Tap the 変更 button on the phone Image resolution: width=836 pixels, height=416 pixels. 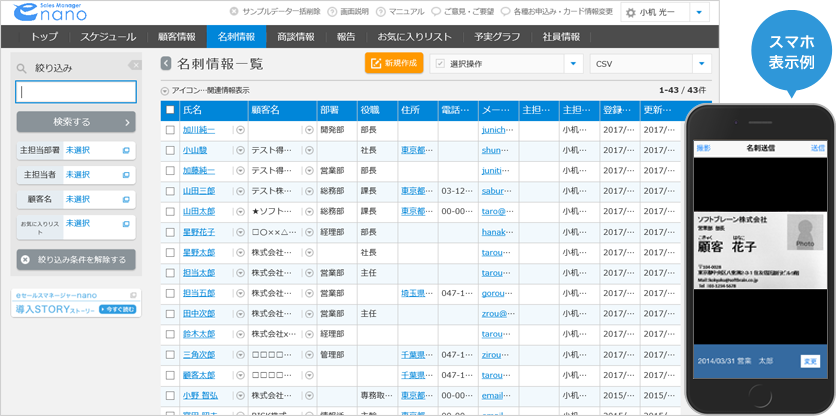coord(810,361)
